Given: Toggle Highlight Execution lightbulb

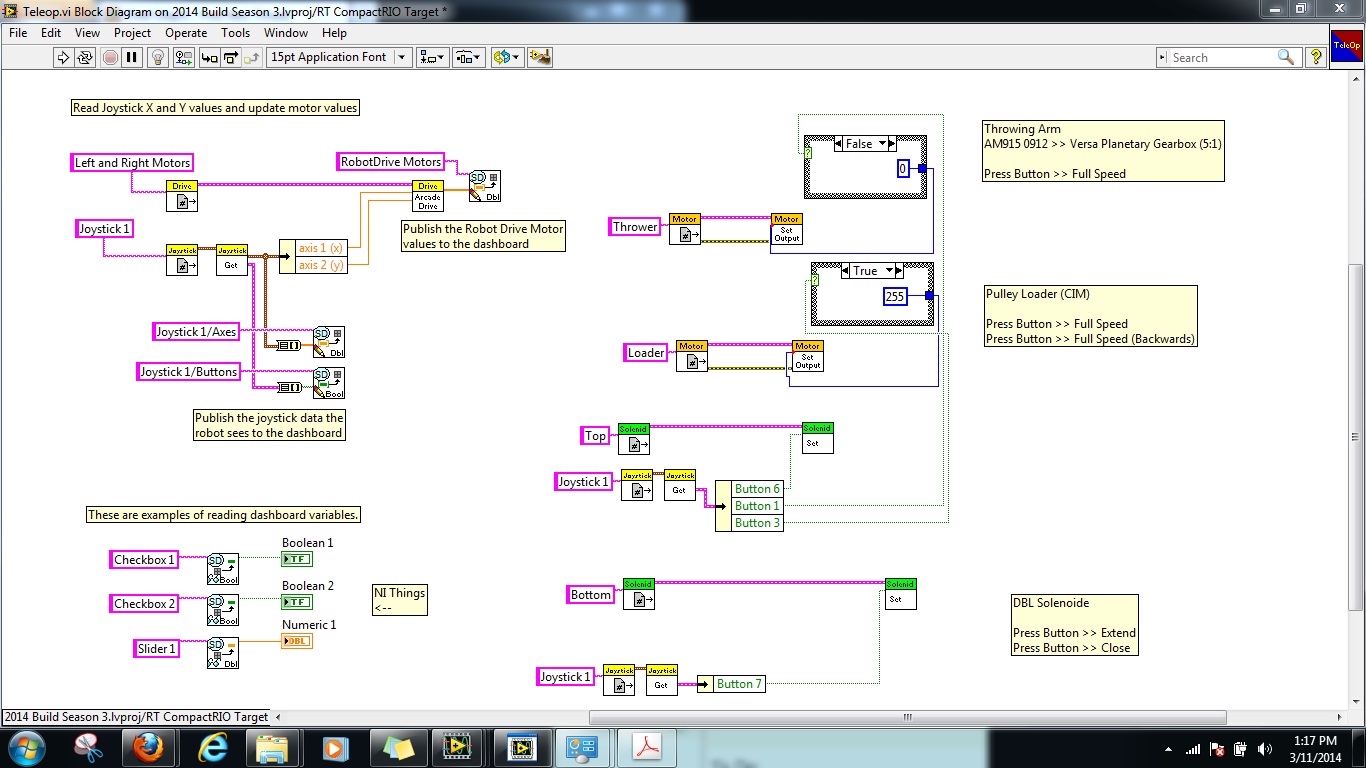Looking at the screenshot, I should [x=157, y=57].
